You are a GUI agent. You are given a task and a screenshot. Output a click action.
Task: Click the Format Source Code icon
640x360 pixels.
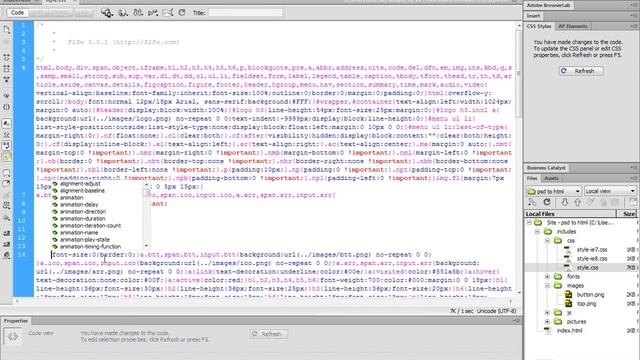click(x=7, y=256)
